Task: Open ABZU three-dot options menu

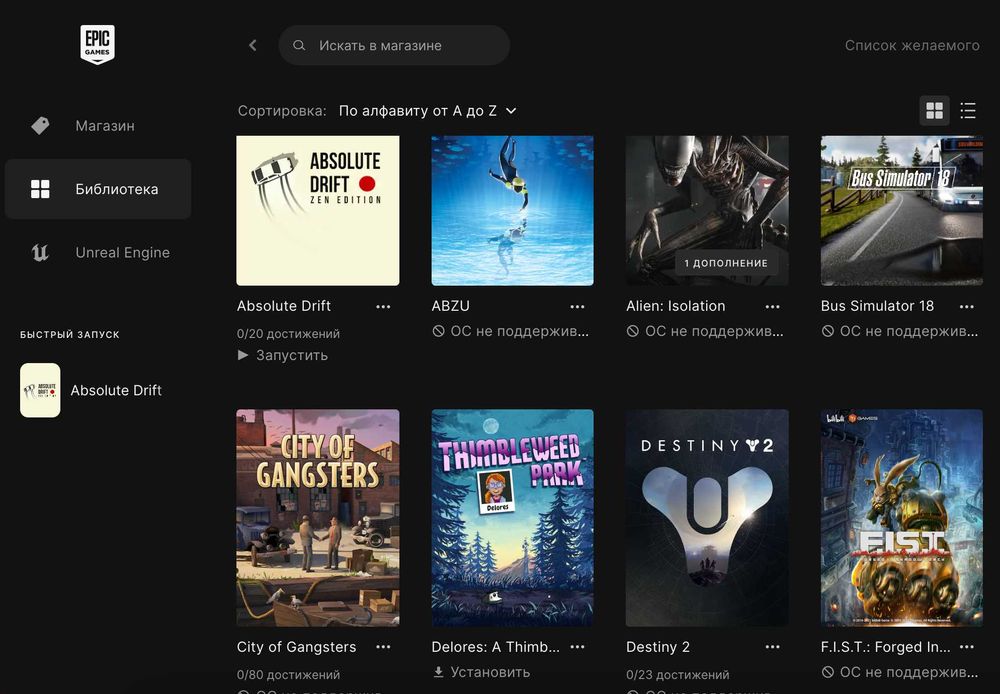Action: 578,307
